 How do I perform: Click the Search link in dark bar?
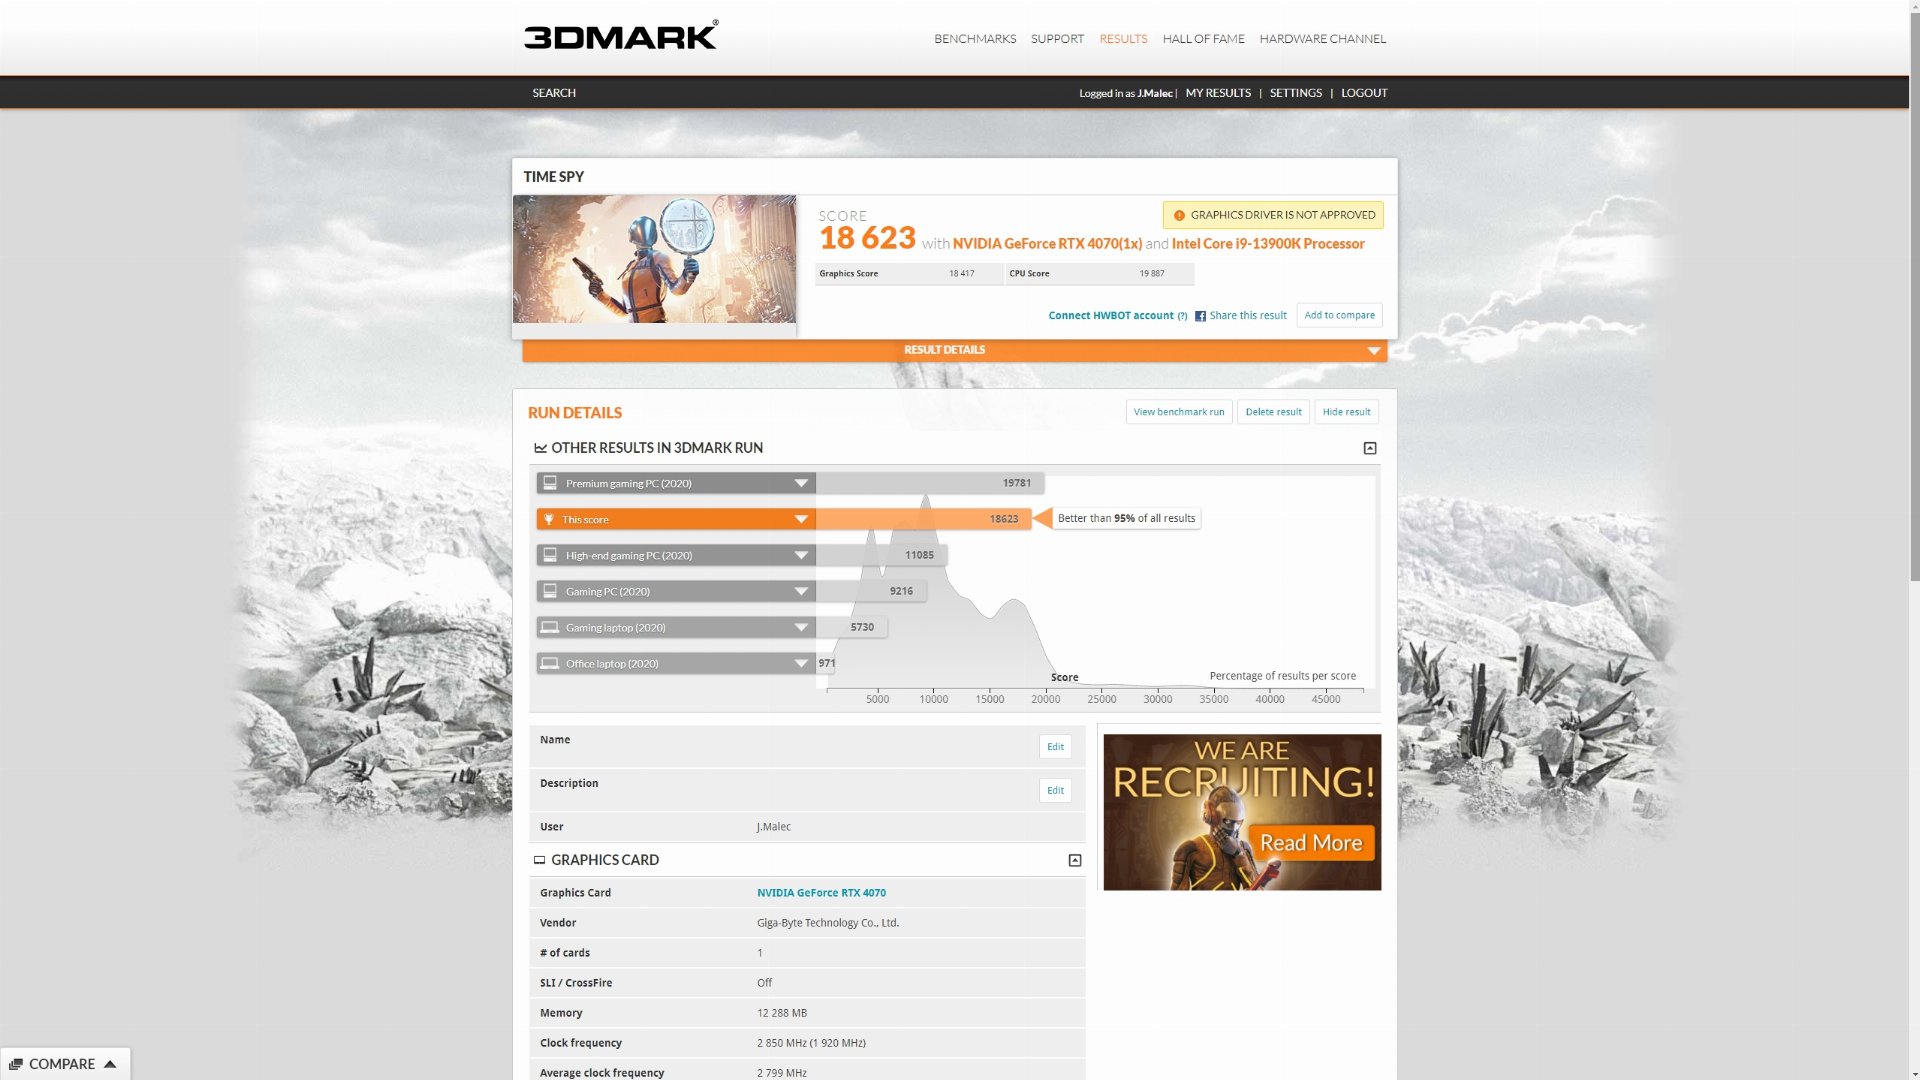click(x=554, y=93)
